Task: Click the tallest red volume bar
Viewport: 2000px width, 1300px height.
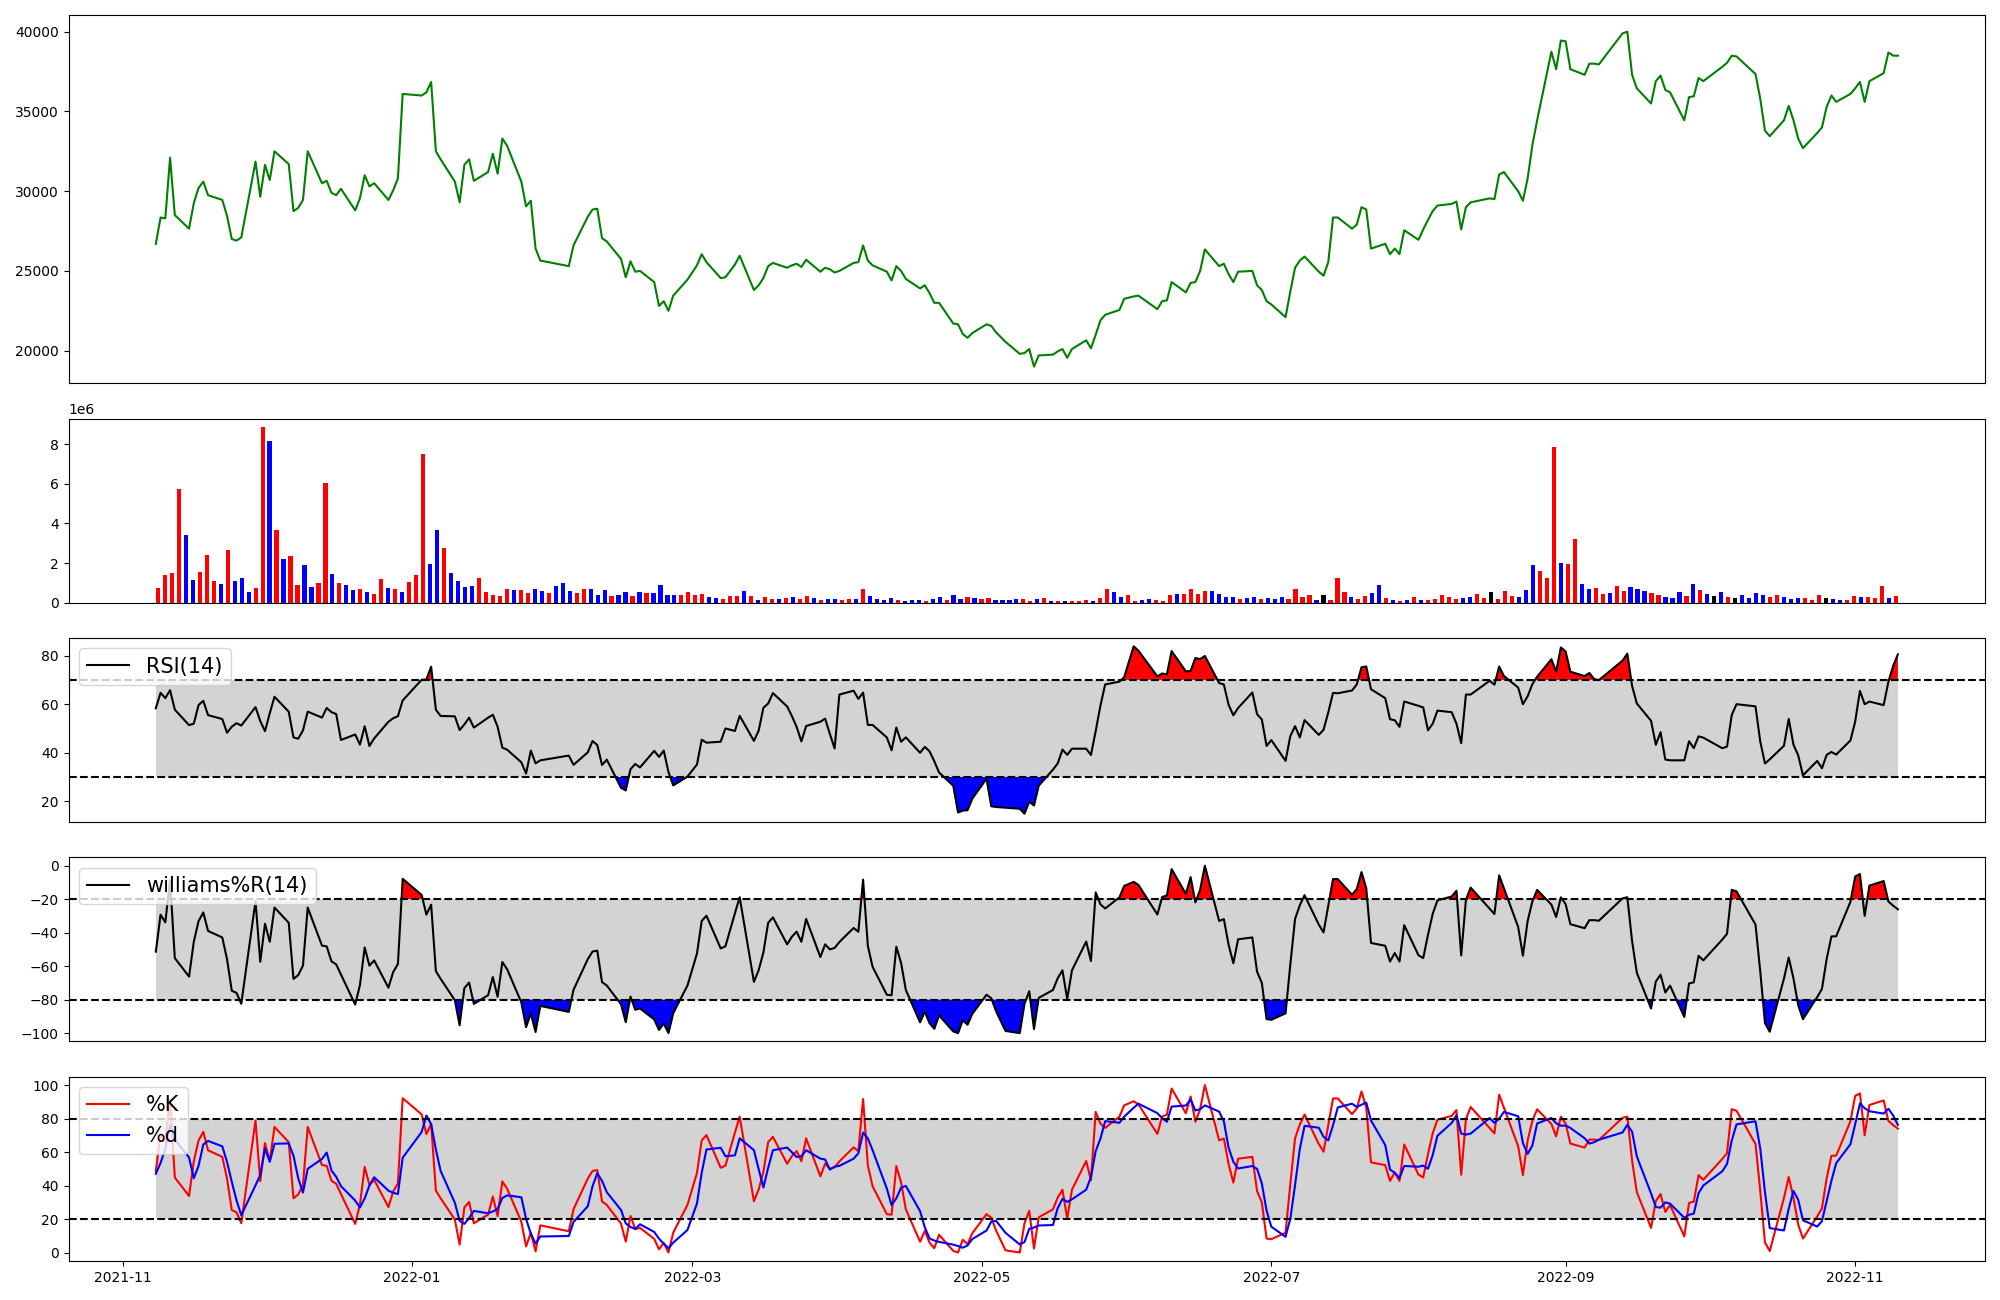Action: 263,515
